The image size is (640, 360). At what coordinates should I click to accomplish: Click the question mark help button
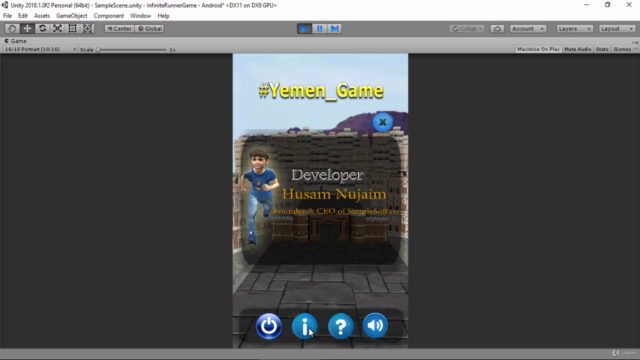tap(340, 326)
